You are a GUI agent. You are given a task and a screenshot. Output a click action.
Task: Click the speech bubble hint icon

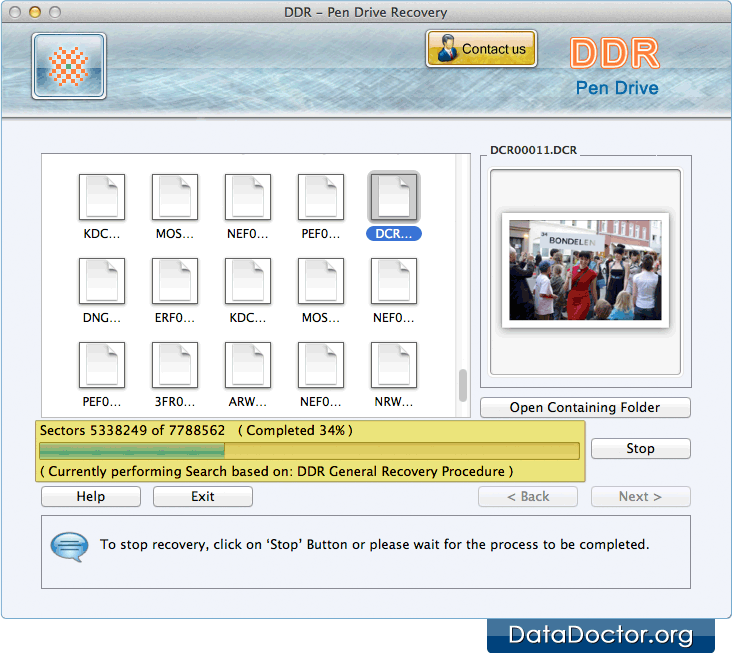(x=69, y=547)
